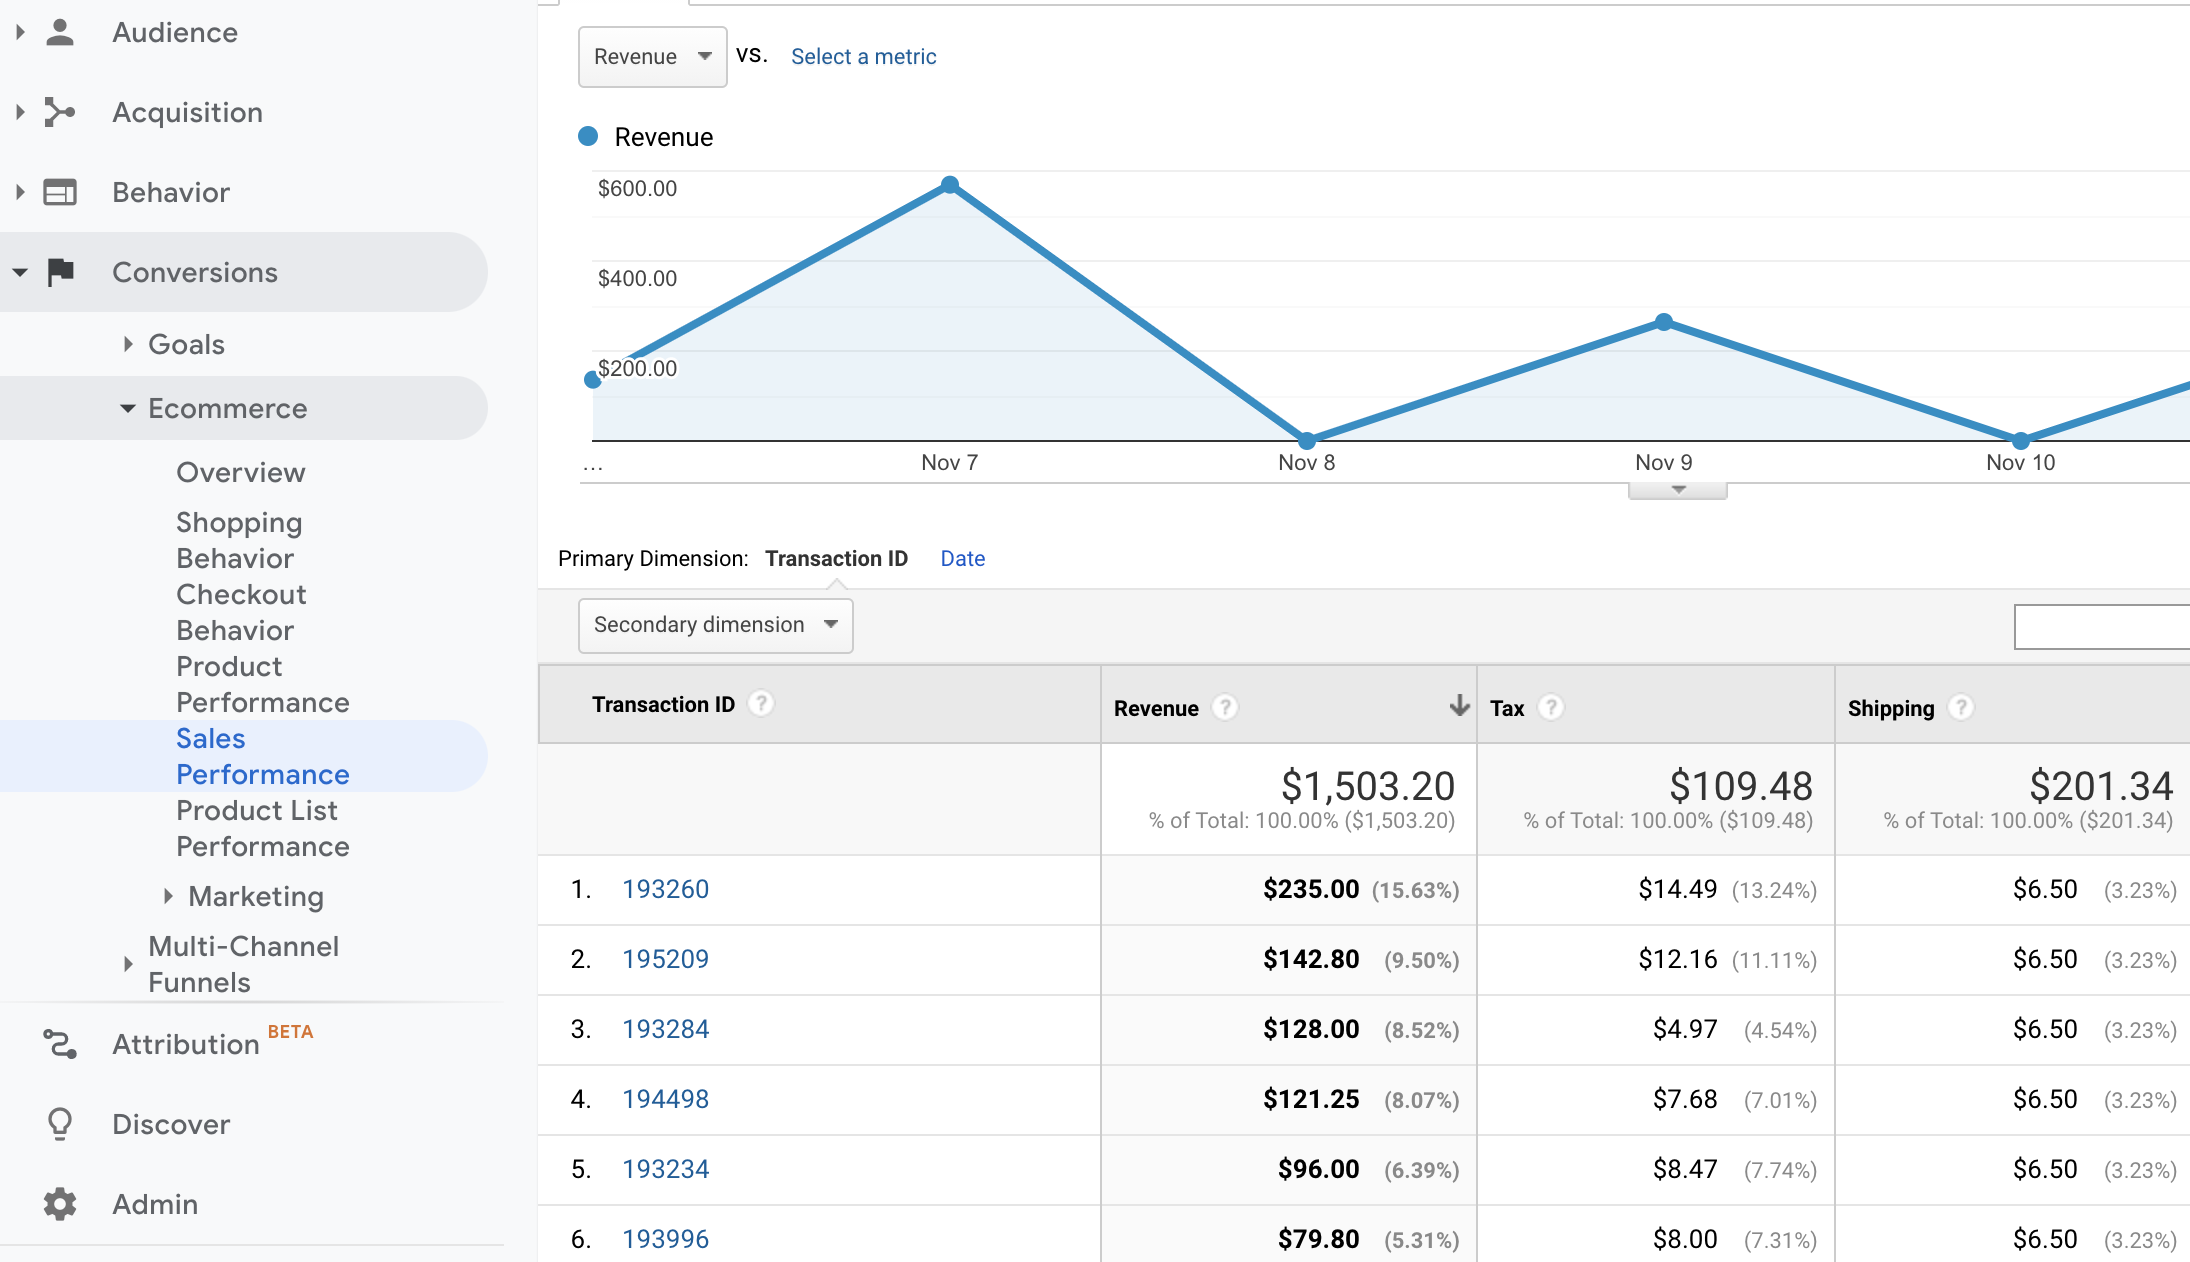The image size is (2190, 1262).
Task: Open the Revenue metric dropdown
Action: pos(652,57)
